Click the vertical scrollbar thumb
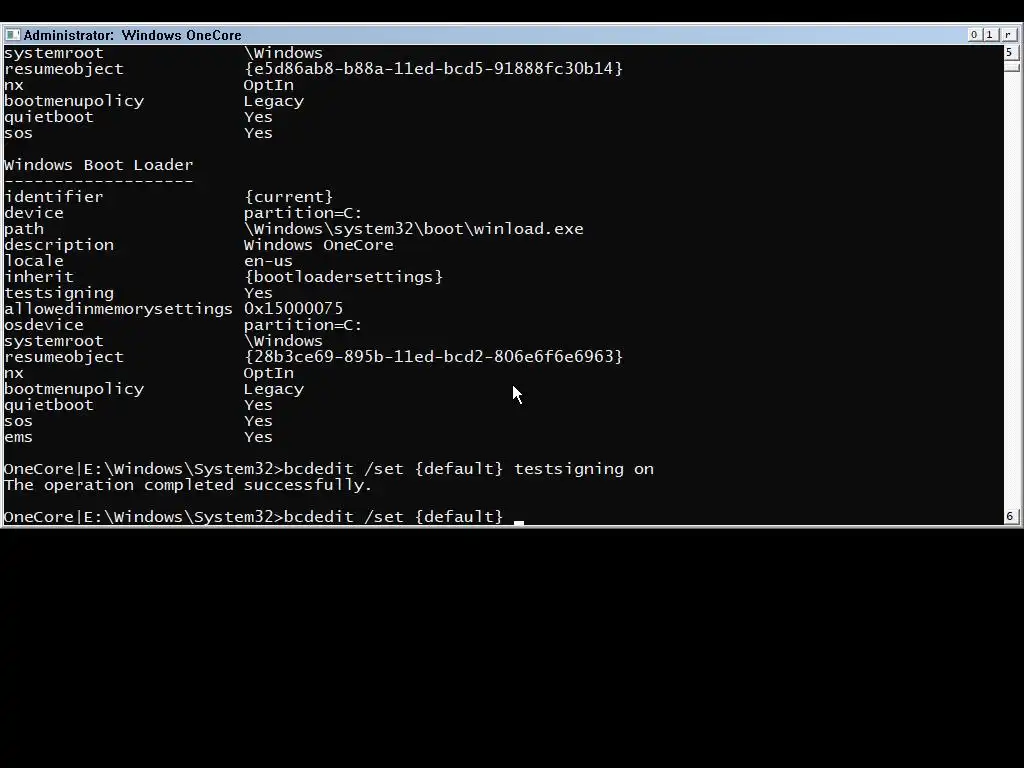 pos(1010,66)
